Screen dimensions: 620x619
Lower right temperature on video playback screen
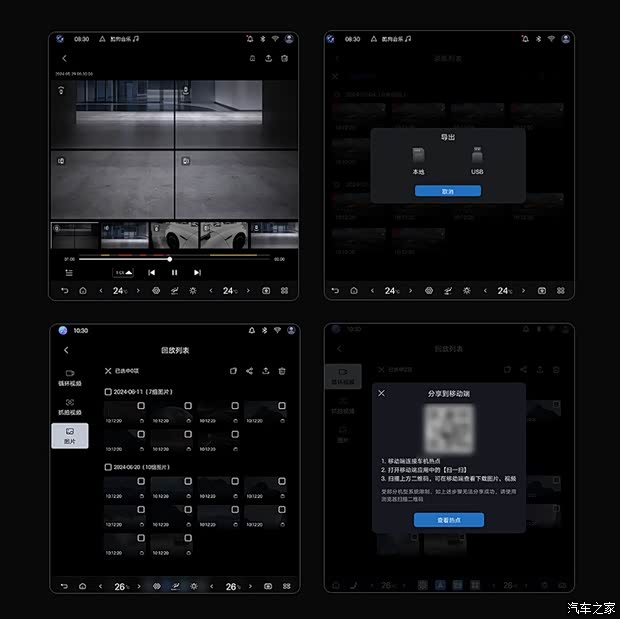[x=211, y=291]
